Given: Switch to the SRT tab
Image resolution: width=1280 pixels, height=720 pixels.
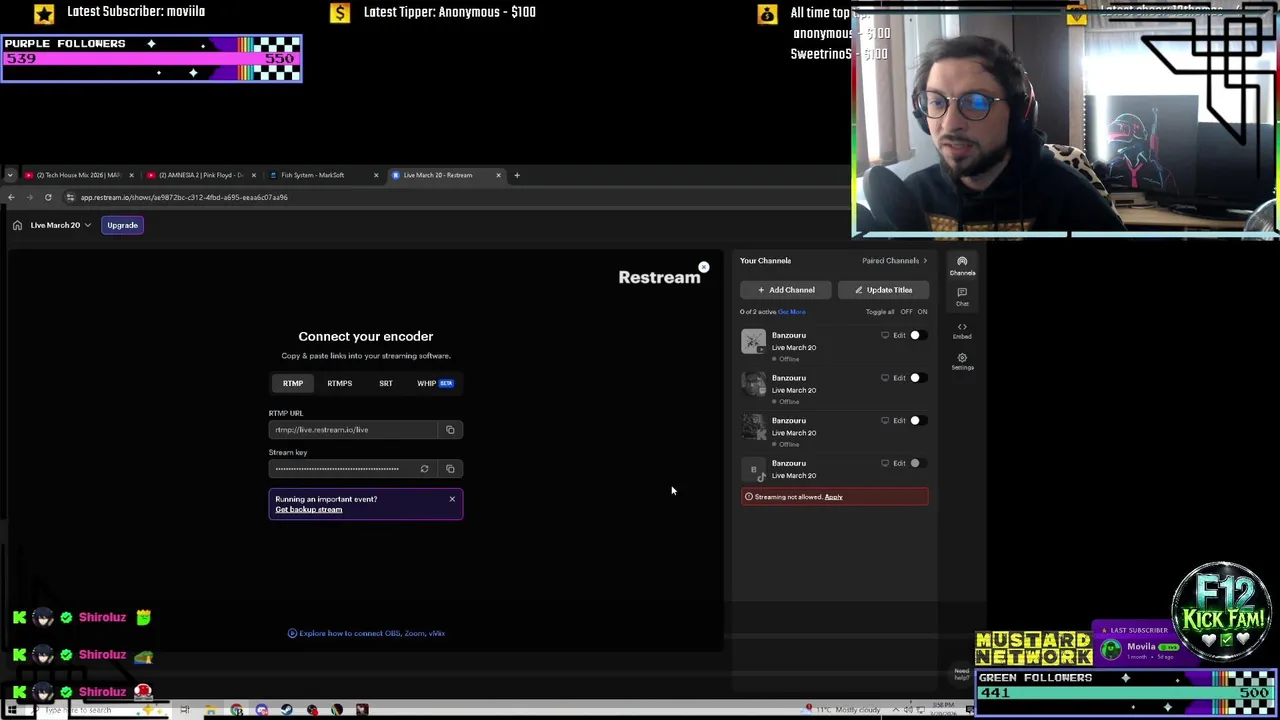Looking at the screenshot, I should (385, 383).
